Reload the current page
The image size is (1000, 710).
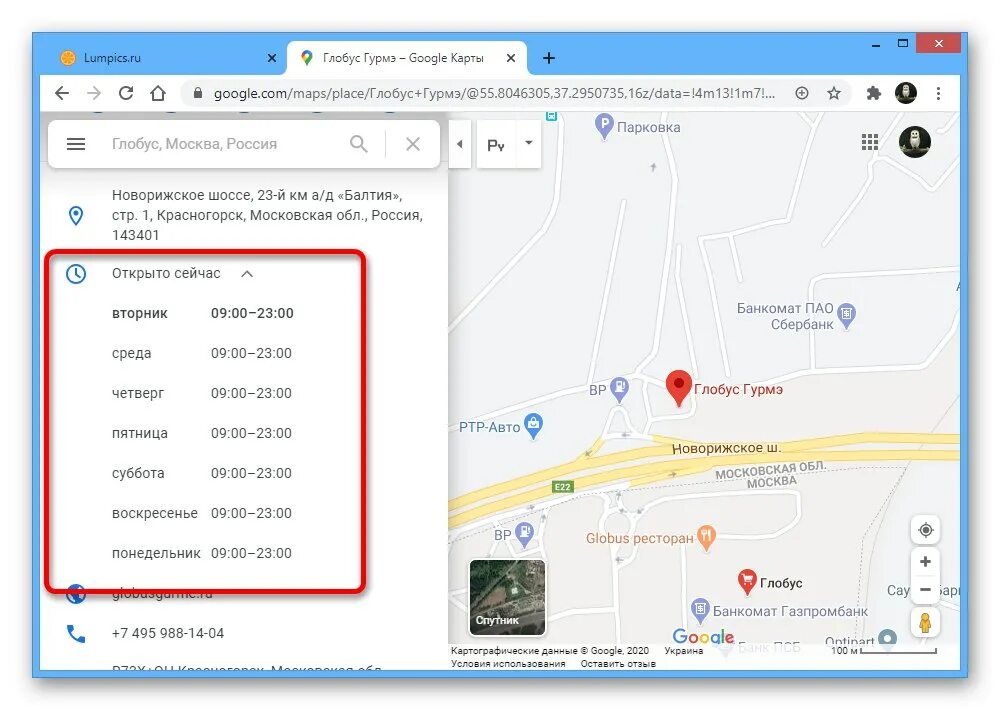pos(126,93)
